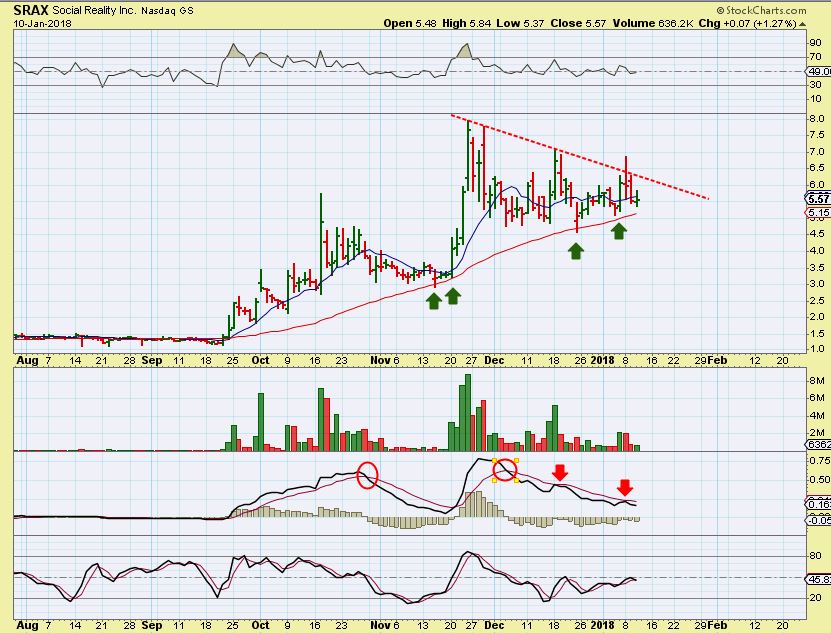
Task: Click the 8M label on the volume axis
Action: 817,381
